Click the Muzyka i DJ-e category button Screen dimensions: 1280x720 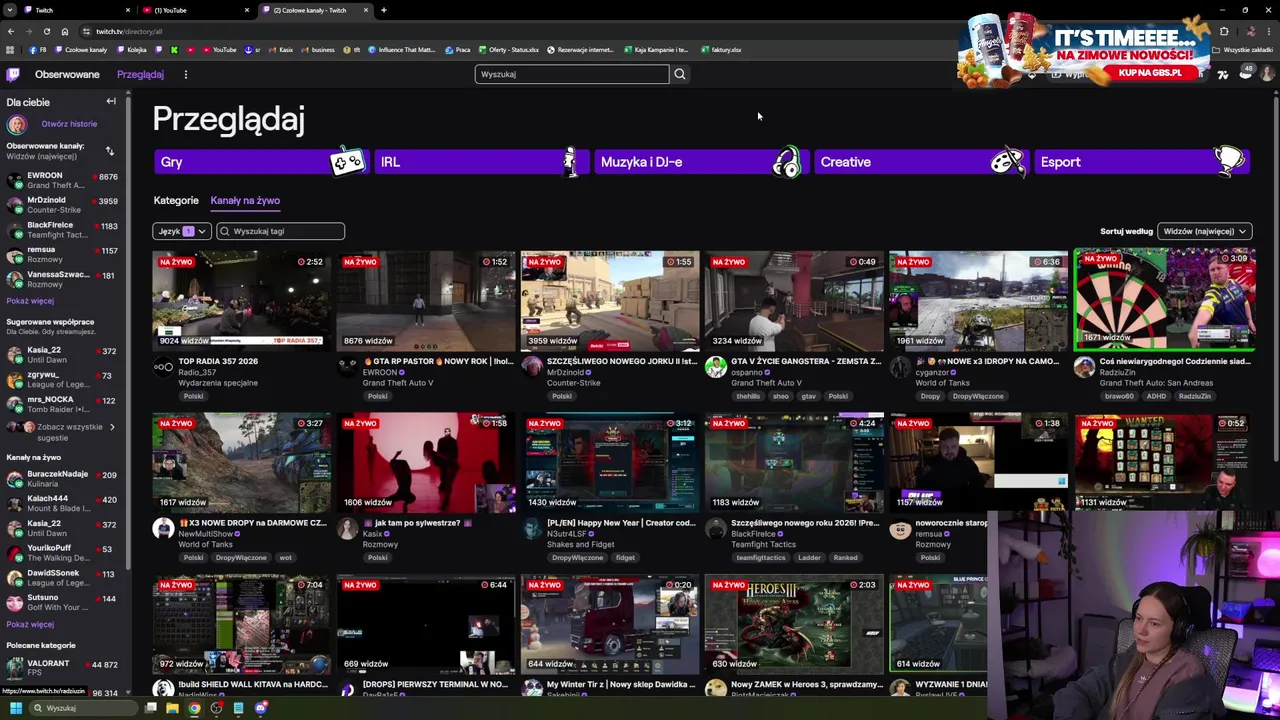point(701,162)
